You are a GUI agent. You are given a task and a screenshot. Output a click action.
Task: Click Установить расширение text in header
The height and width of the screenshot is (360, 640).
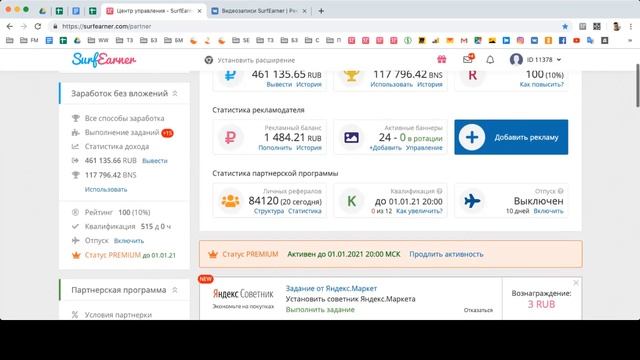point(256,60)
